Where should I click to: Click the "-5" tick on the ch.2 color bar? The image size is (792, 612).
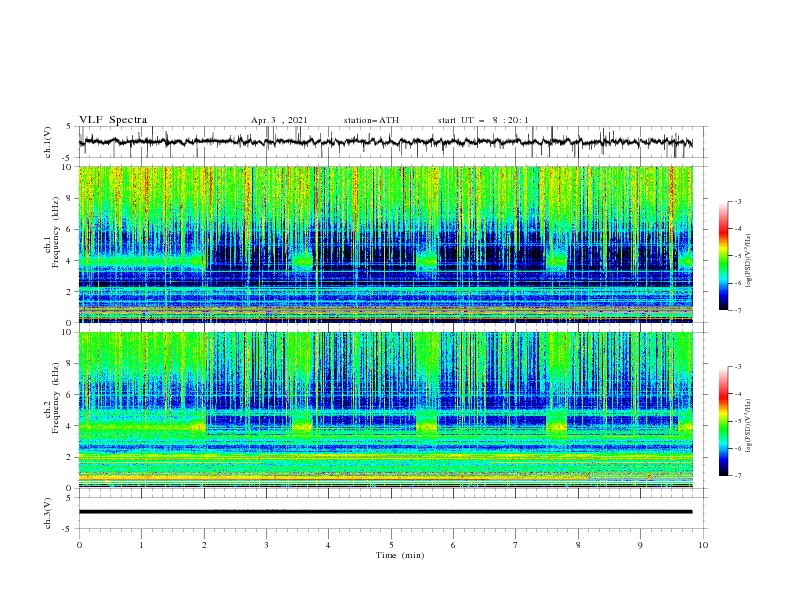[737, 421]
